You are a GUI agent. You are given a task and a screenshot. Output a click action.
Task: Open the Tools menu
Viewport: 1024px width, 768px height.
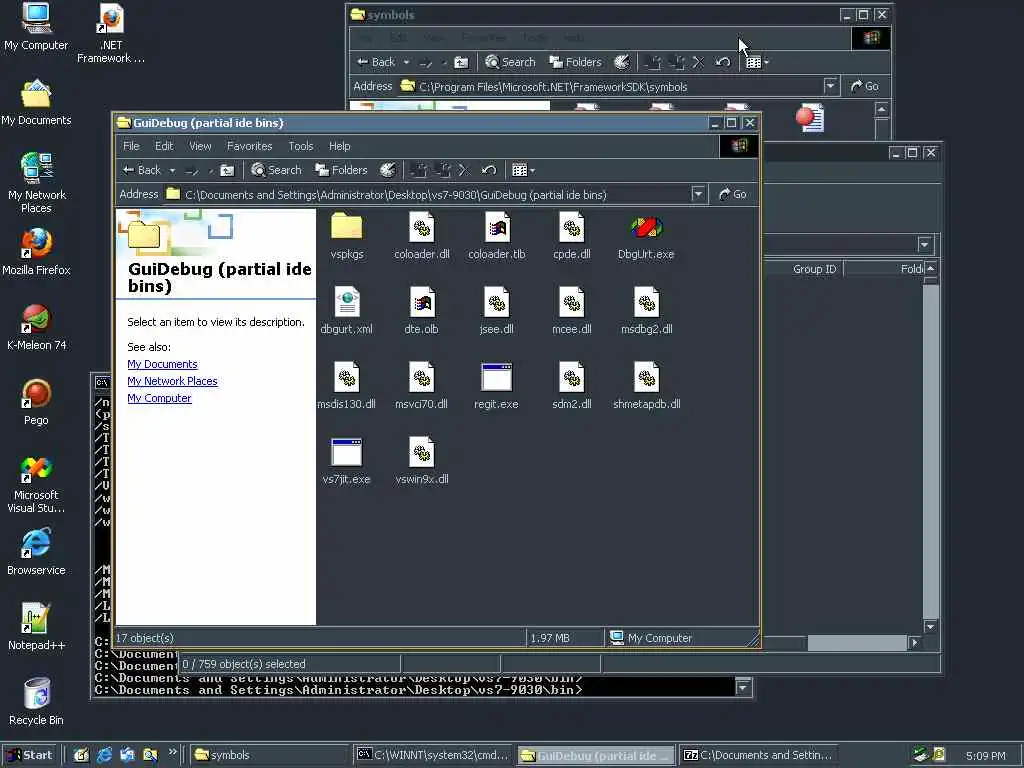point(300,146)
